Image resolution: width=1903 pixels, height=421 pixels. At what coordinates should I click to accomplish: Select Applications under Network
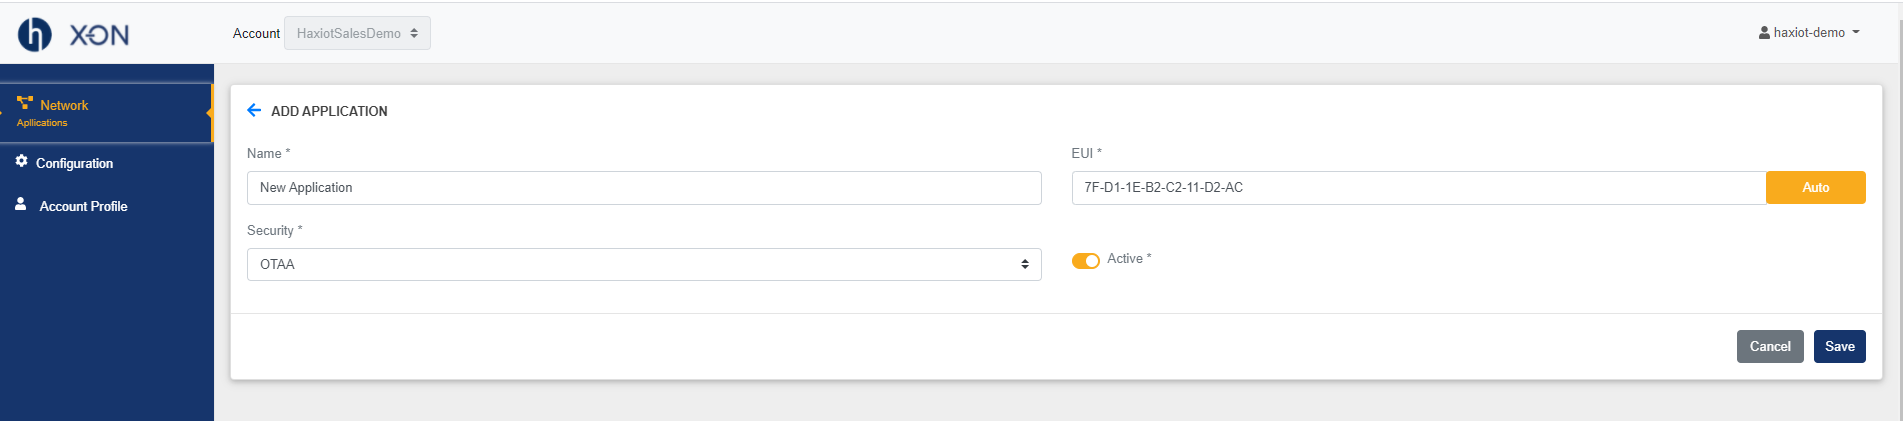pos(42,123)
